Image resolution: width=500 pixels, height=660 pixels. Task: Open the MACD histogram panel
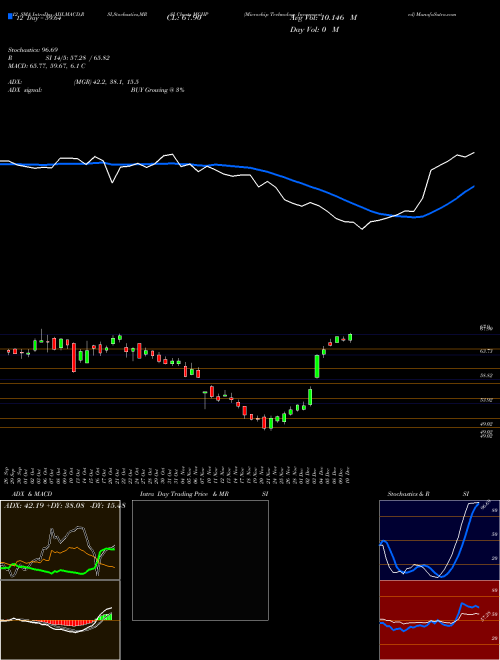[60, 620]
